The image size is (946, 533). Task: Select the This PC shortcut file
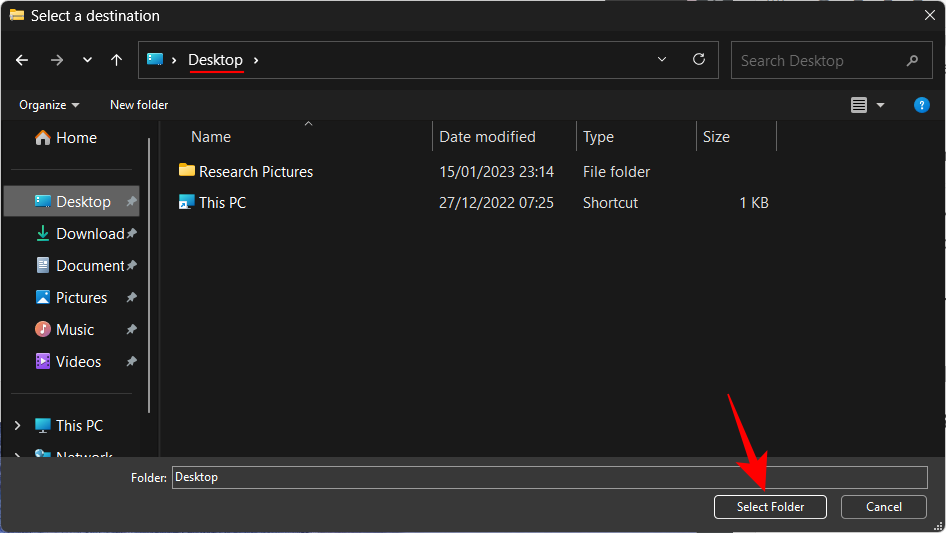(x=223, y=203)
